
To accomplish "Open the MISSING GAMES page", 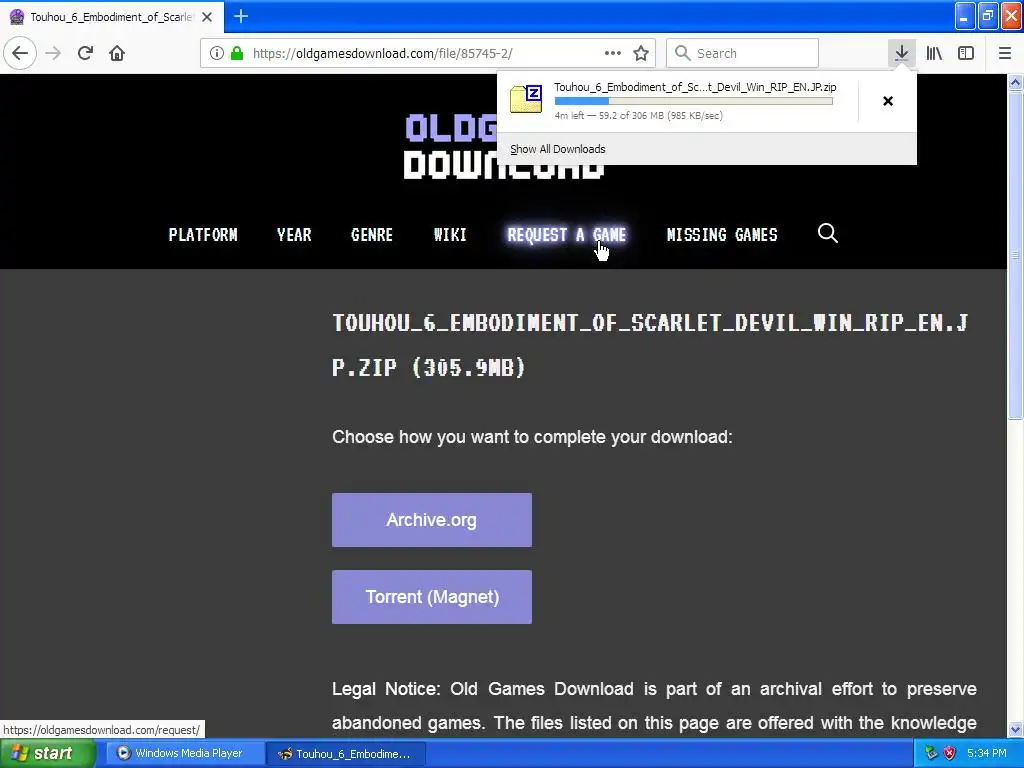I will [722, 234].
